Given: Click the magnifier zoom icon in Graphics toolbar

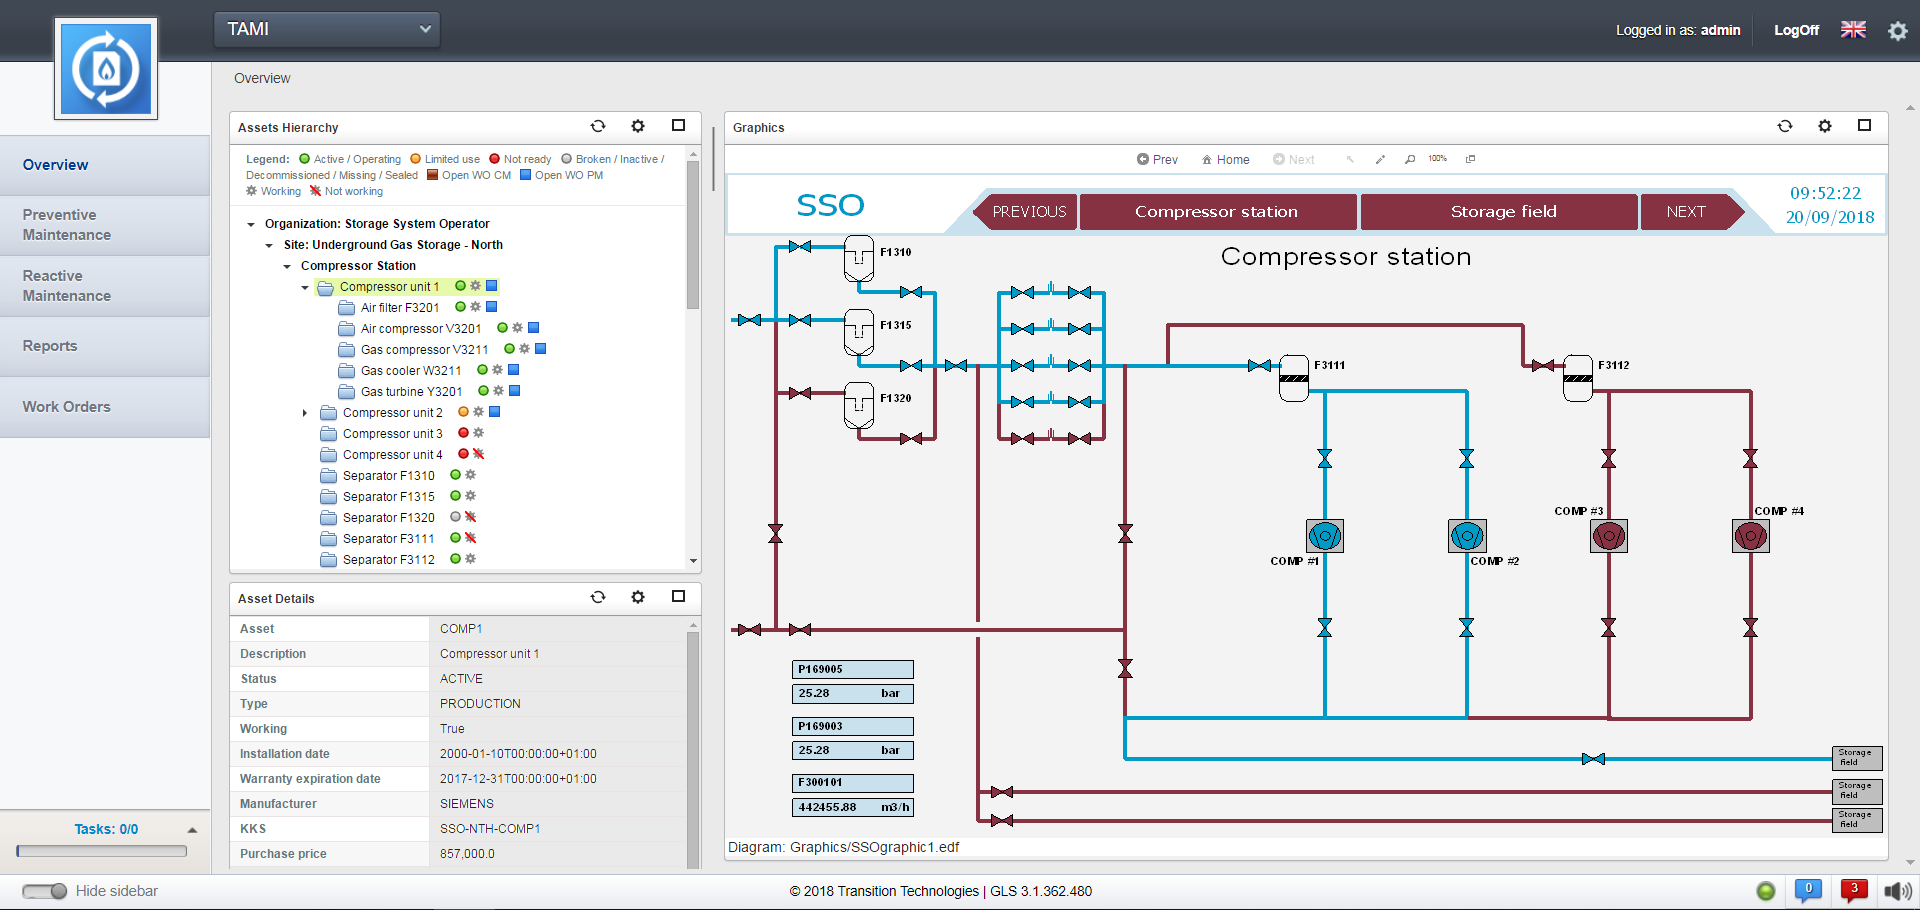Looking at the screenshot, I should pos(1410,159).
